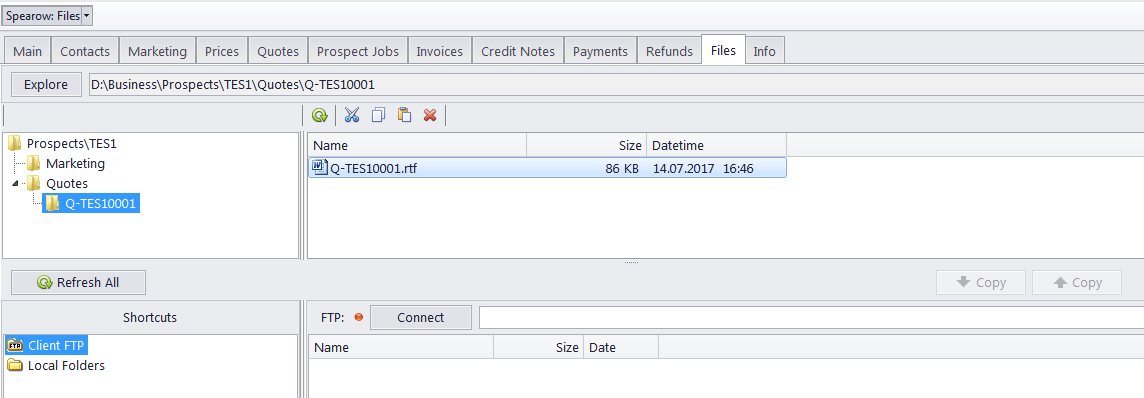Click the Marketing folder icon in tree
The image size is (1144, 398).
pos(34,164)
